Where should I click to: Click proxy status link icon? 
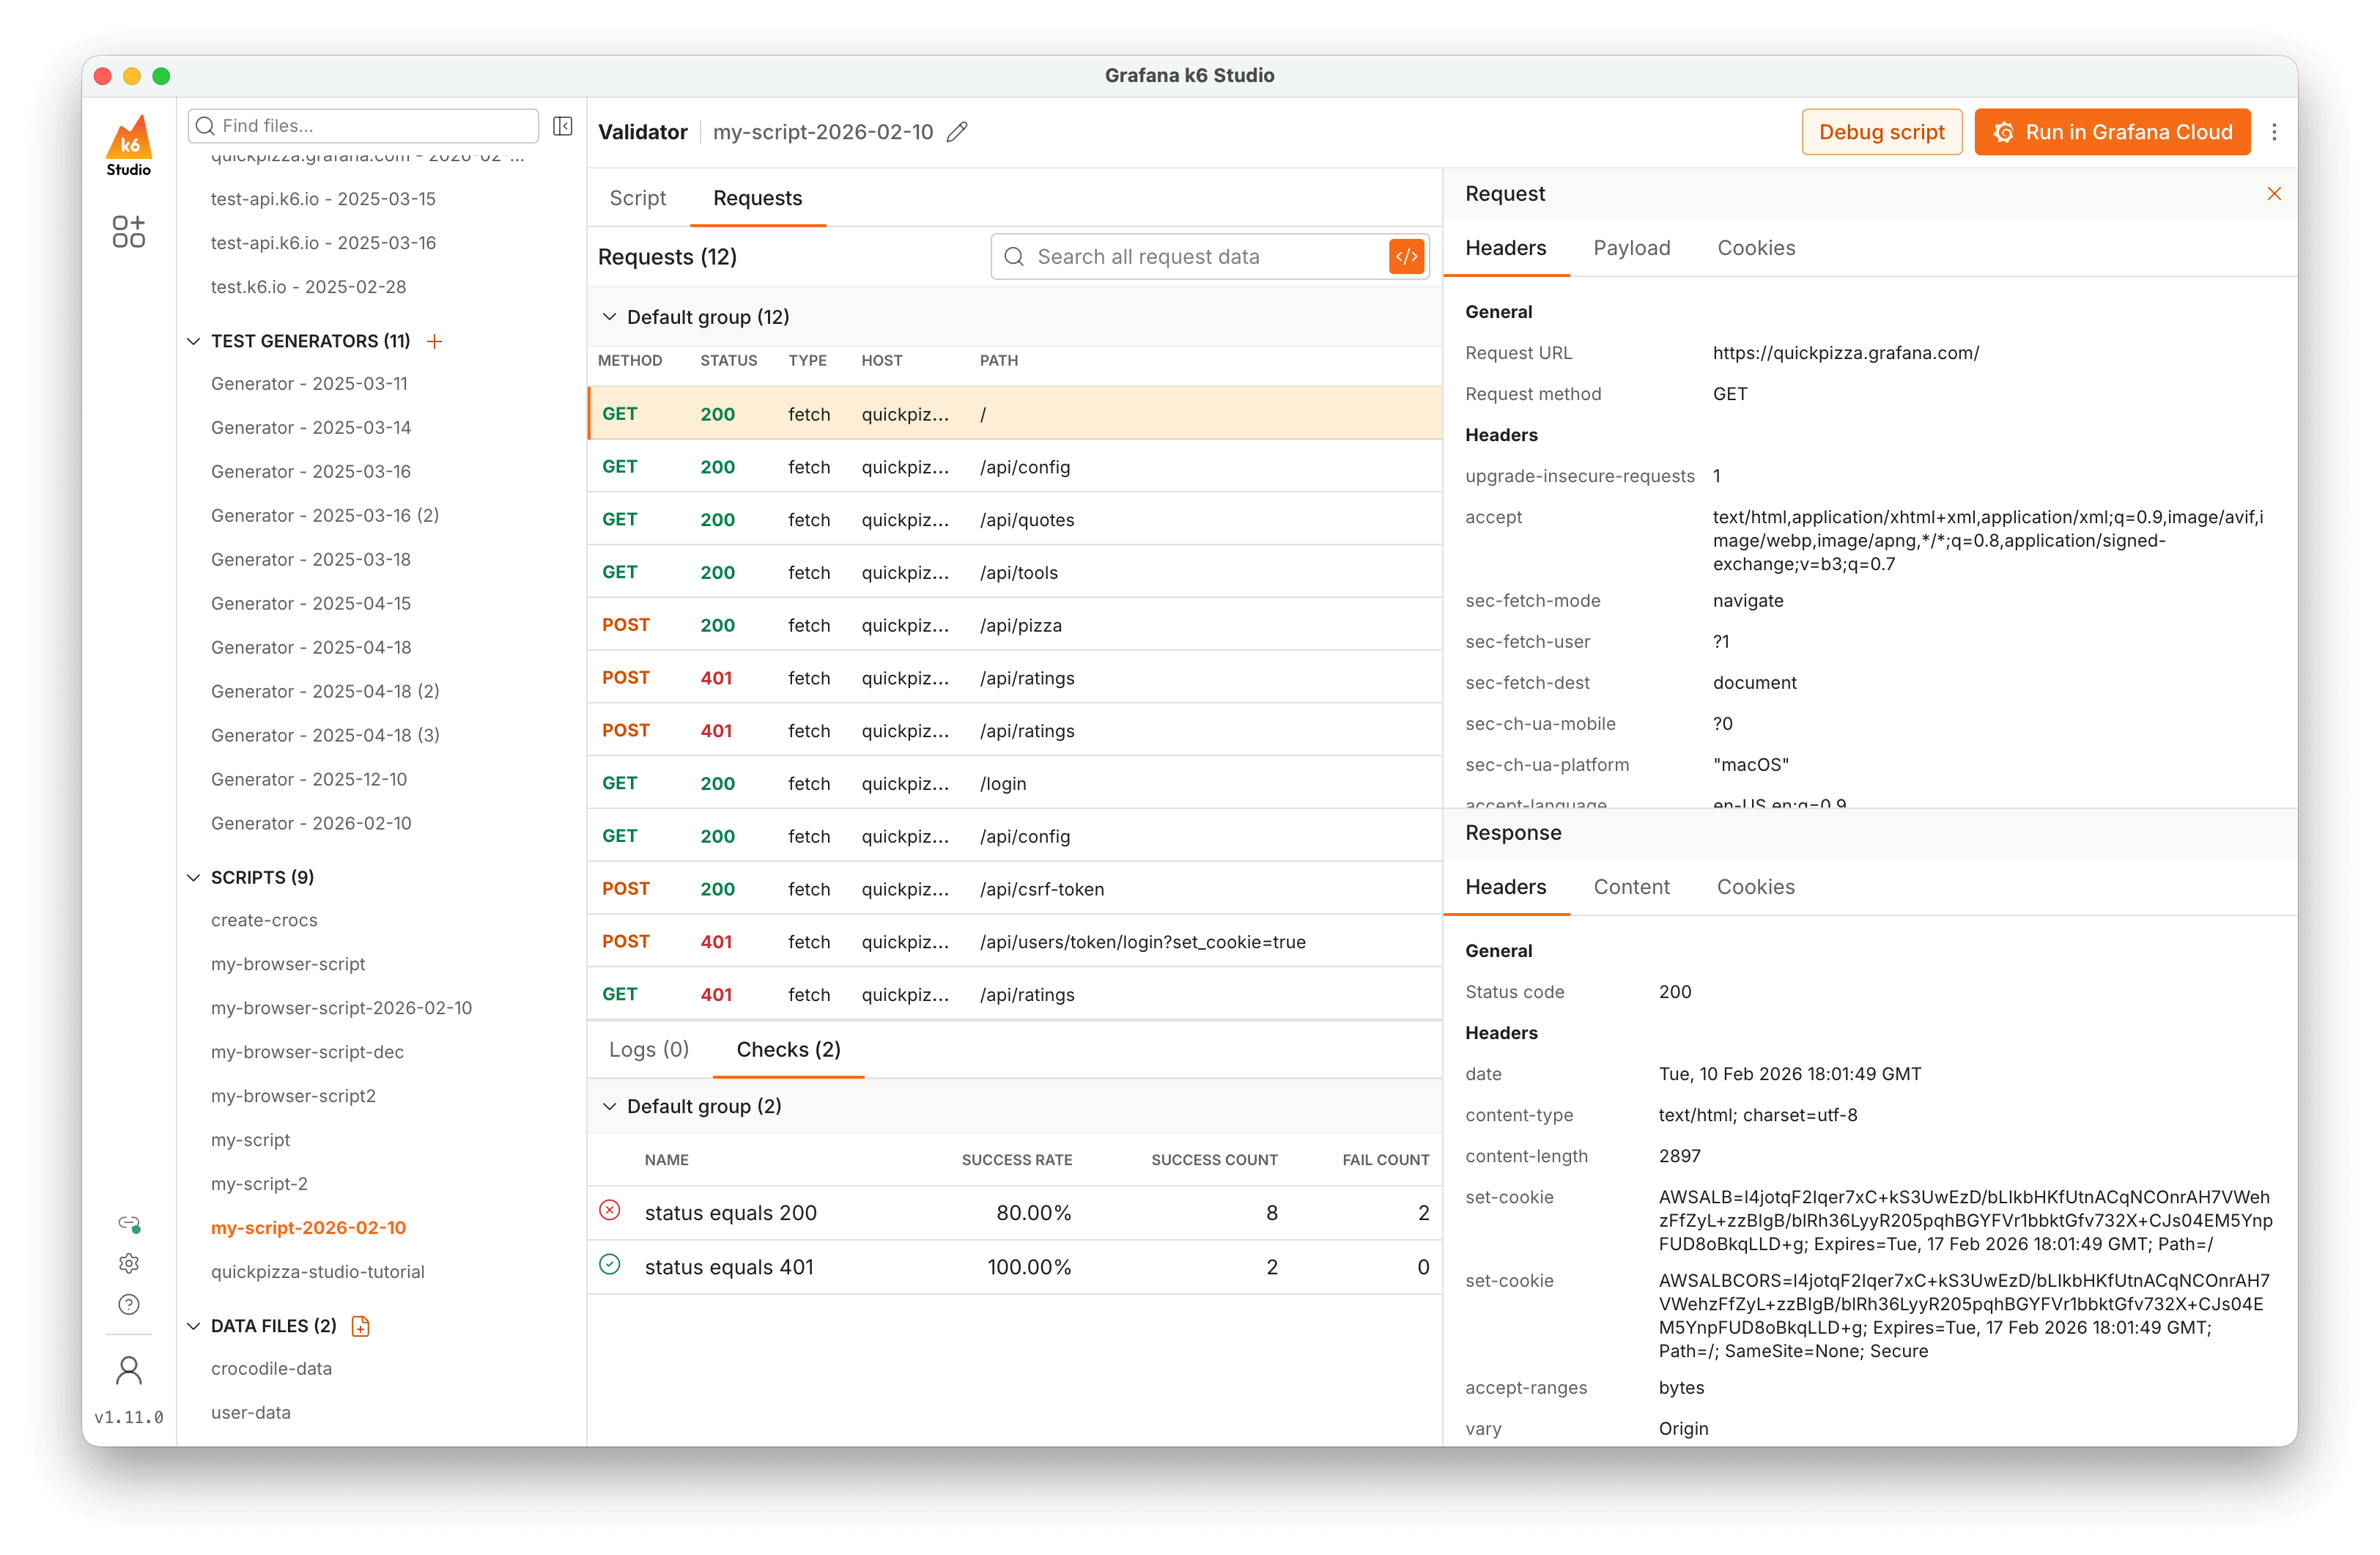click(x=129, y=1224)
